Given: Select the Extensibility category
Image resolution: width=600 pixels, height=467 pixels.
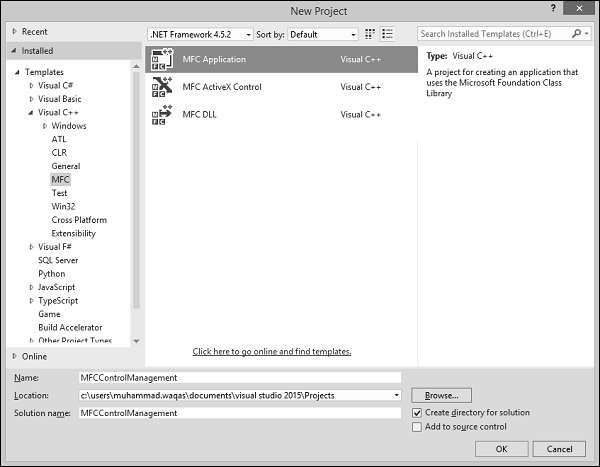Looking at the screenshot, I should pyautogui.click(x=73, y=234).
